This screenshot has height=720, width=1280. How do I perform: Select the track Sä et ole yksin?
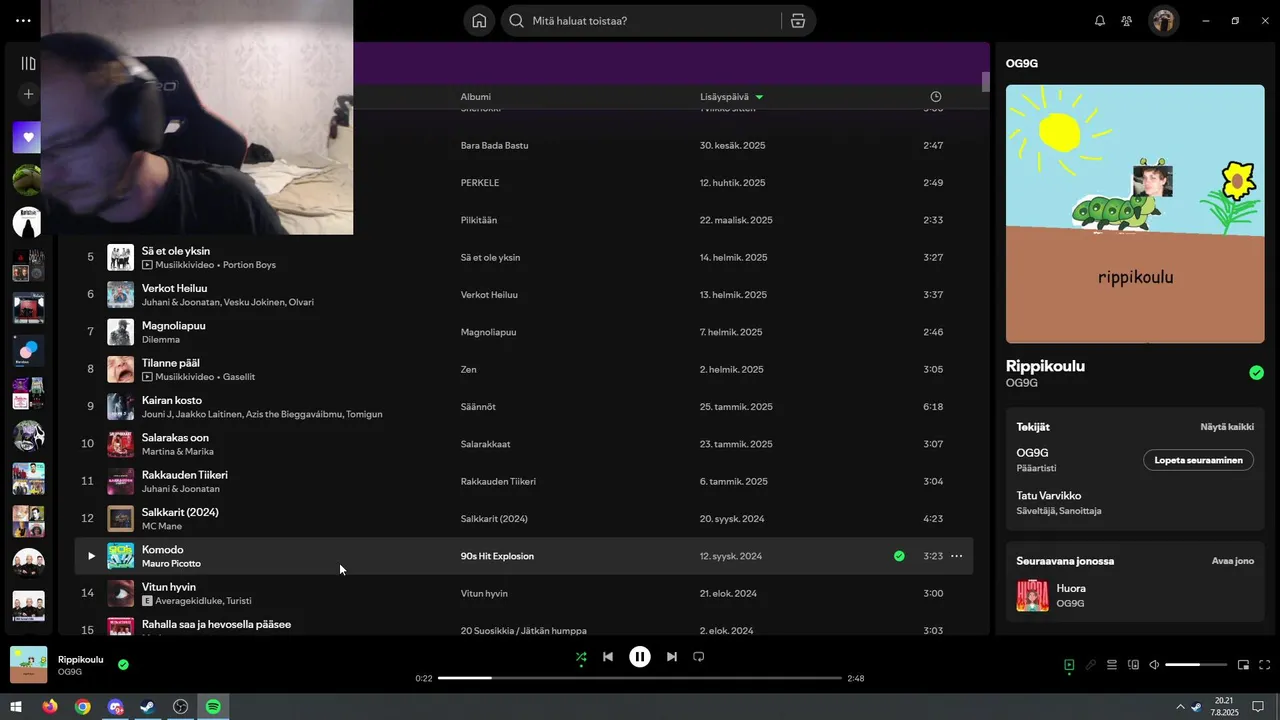(176, 251)
